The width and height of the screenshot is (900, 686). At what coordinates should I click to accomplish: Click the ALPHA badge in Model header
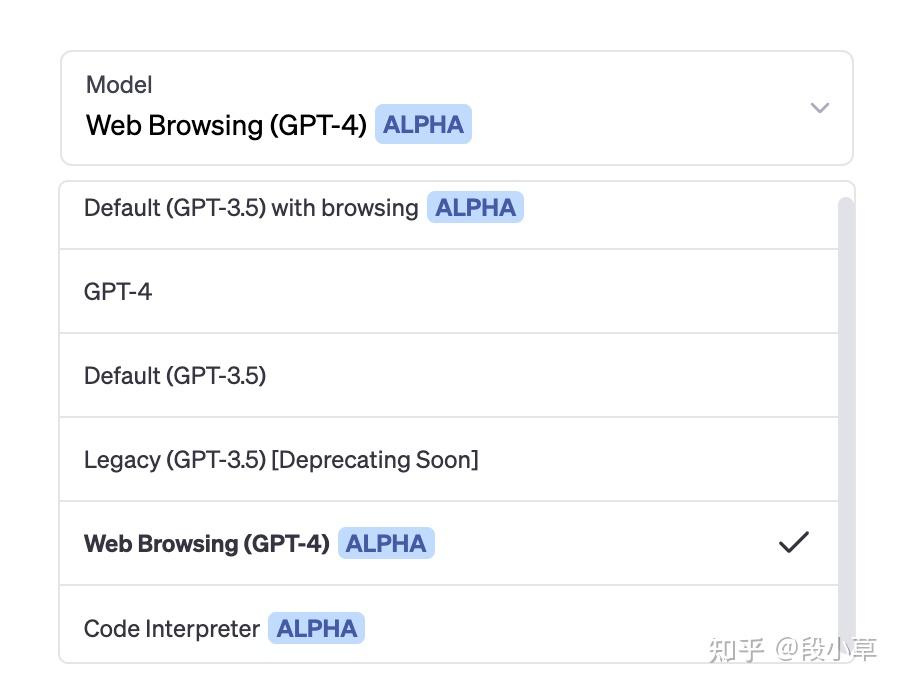423,124
